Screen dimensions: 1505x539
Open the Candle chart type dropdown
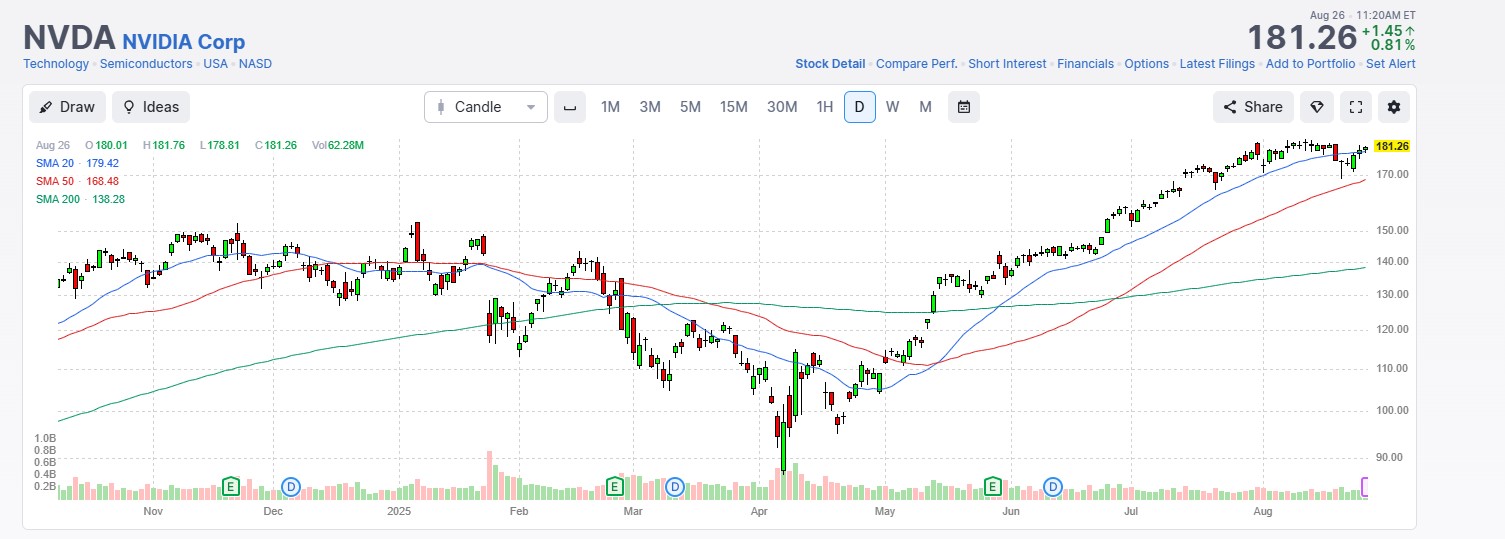(x=486, y=107)
